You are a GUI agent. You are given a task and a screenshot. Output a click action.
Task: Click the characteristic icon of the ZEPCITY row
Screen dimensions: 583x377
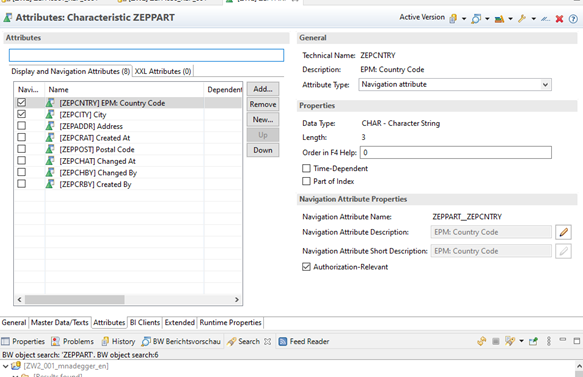point(50,115)
